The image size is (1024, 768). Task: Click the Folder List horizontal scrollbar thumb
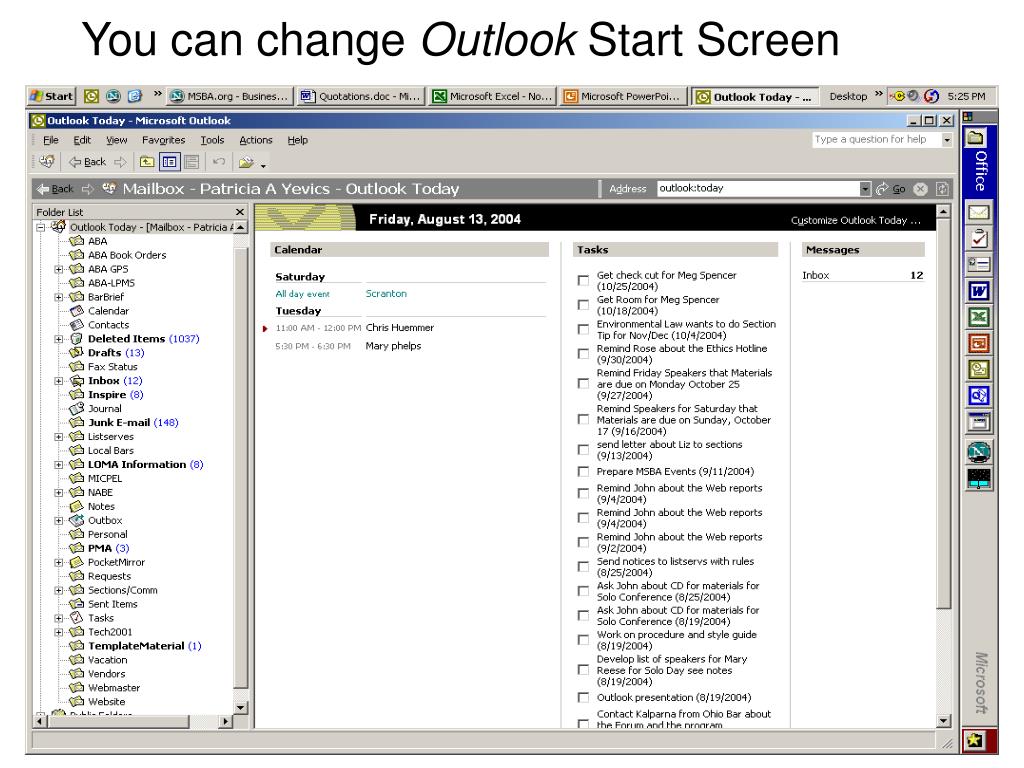pyautogui.click(x=119, y=721)
